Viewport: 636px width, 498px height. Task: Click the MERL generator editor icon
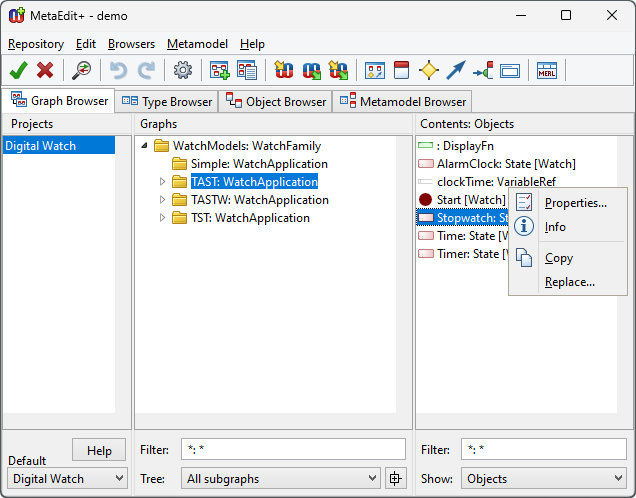click(546, 70)
